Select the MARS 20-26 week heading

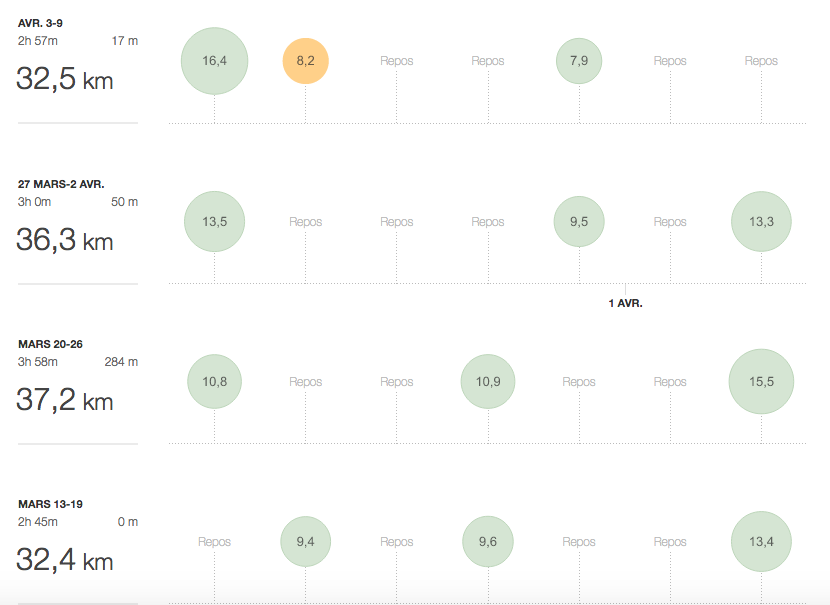(50, 344)
